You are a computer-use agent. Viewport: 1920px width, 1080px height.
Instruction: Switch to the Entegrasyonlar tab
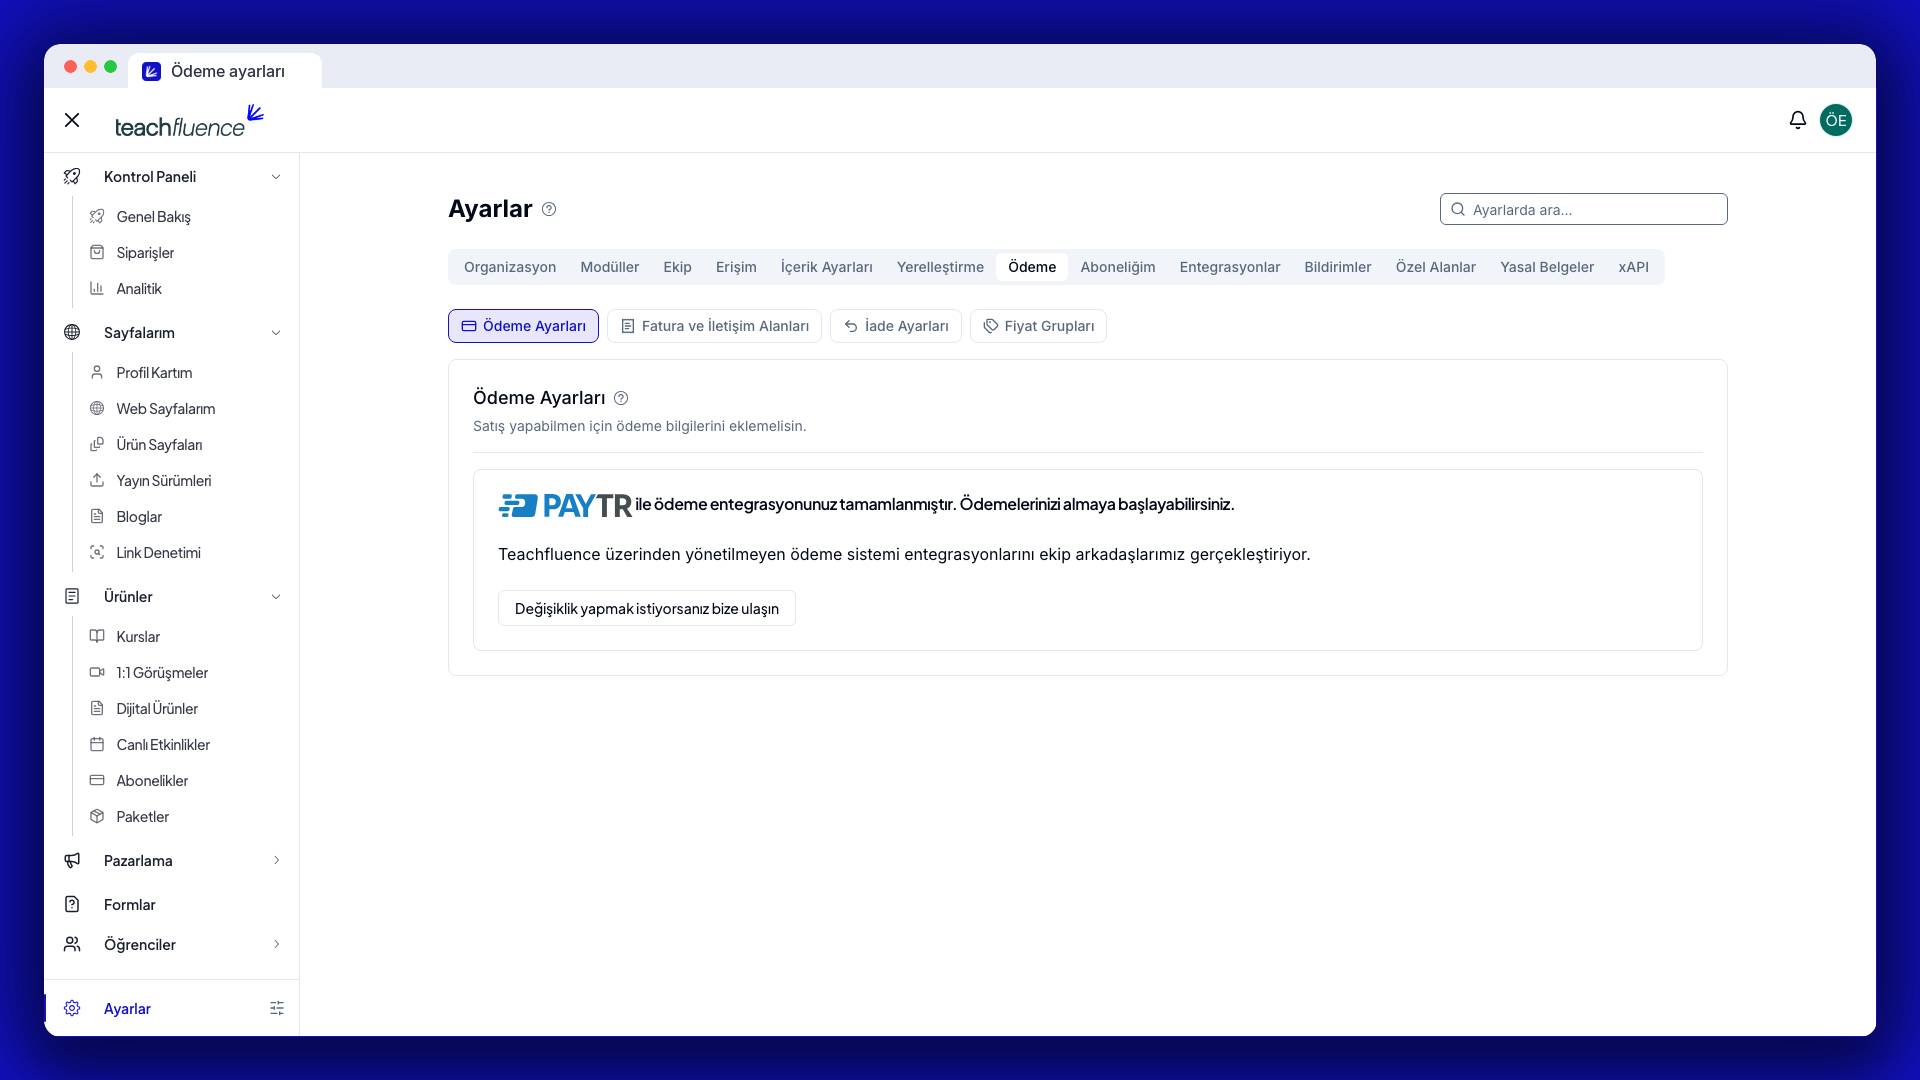pos(1229,267)
